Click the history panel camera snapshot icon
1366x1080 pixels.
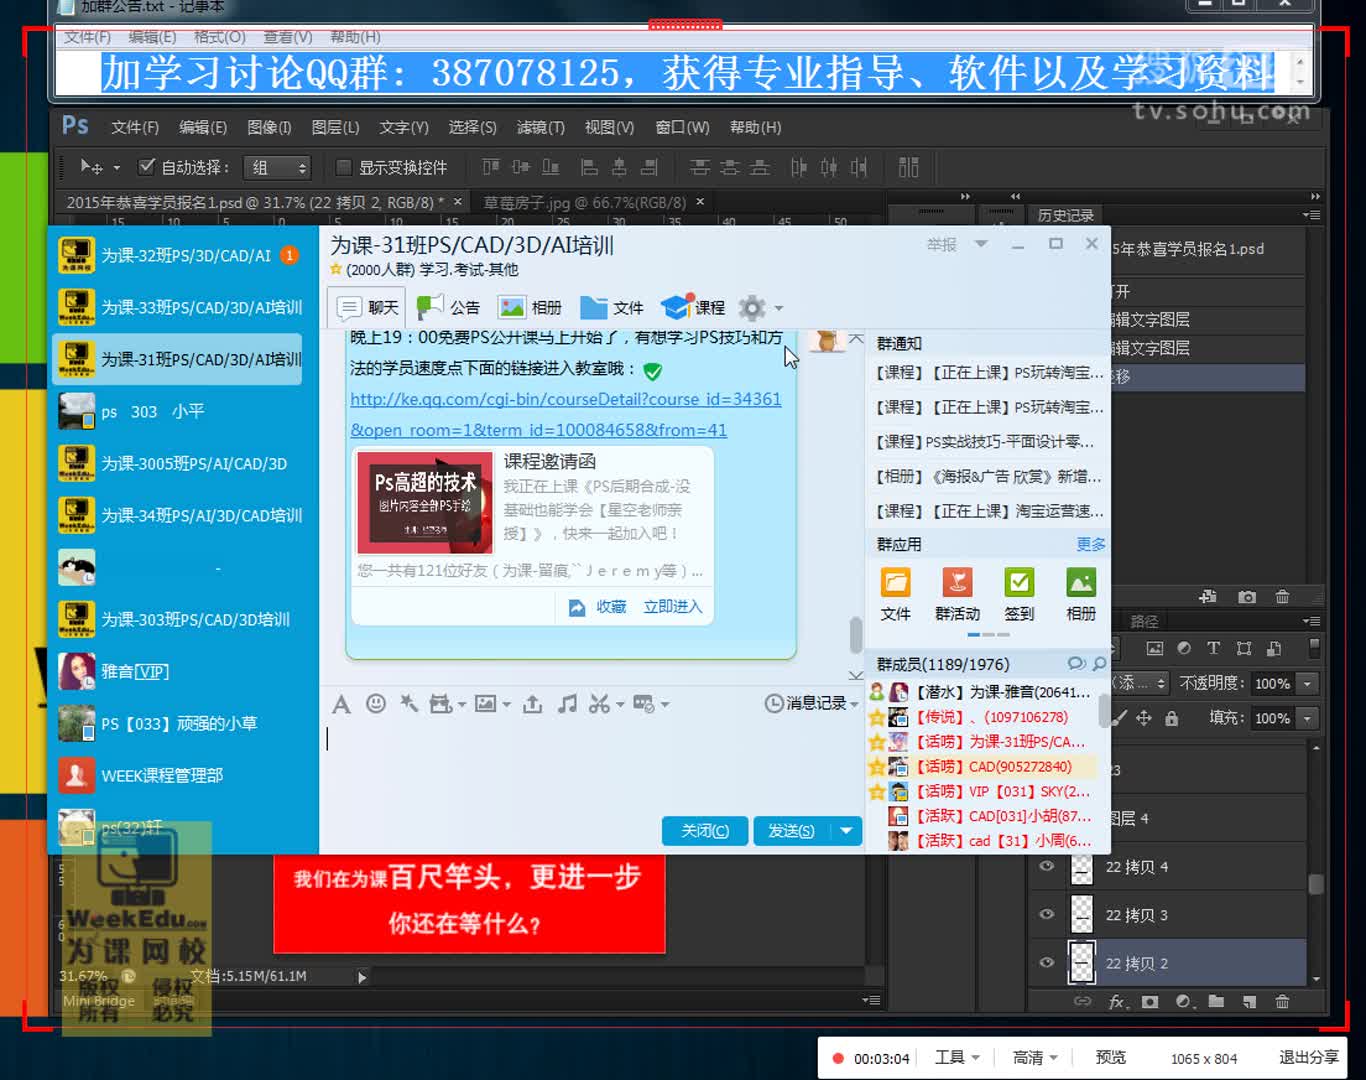click(1247, 597)
